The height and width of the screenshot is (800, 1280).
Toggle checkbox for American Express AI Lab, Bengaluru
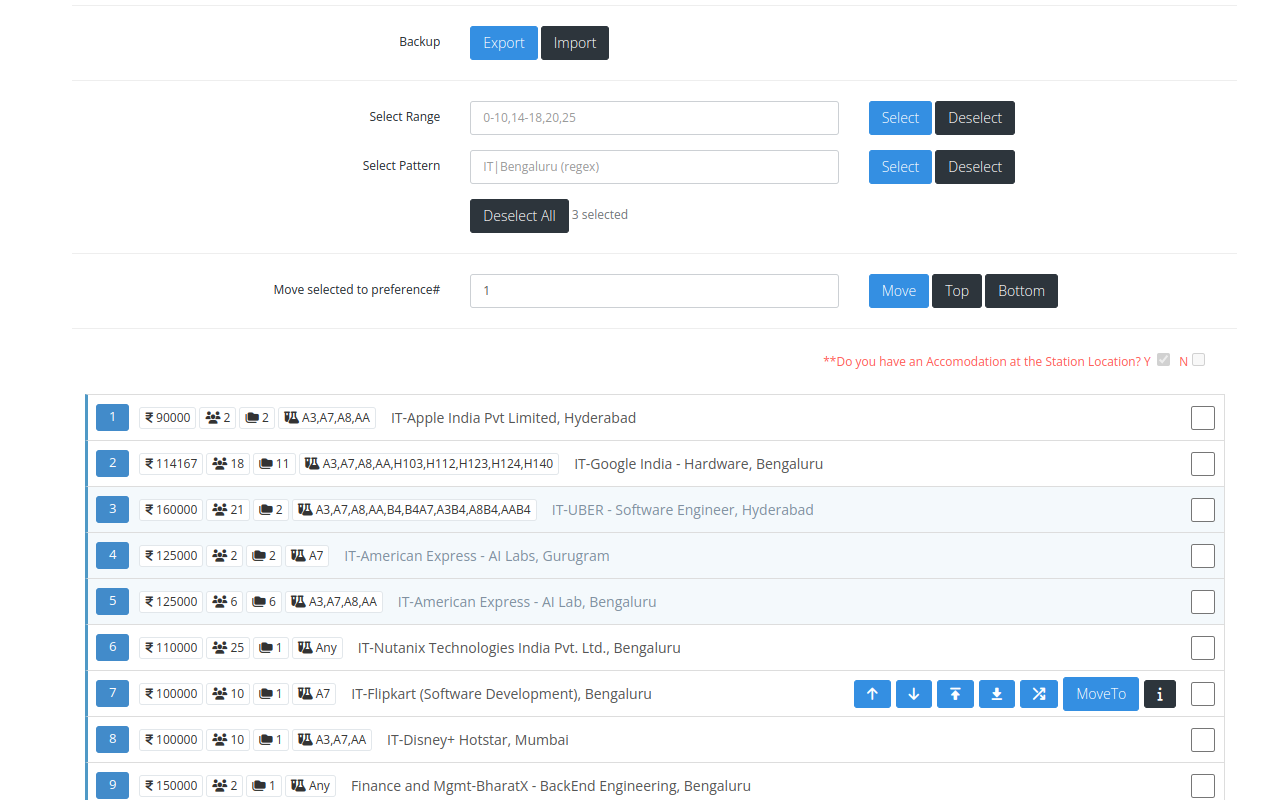(x=1203, y=602)
